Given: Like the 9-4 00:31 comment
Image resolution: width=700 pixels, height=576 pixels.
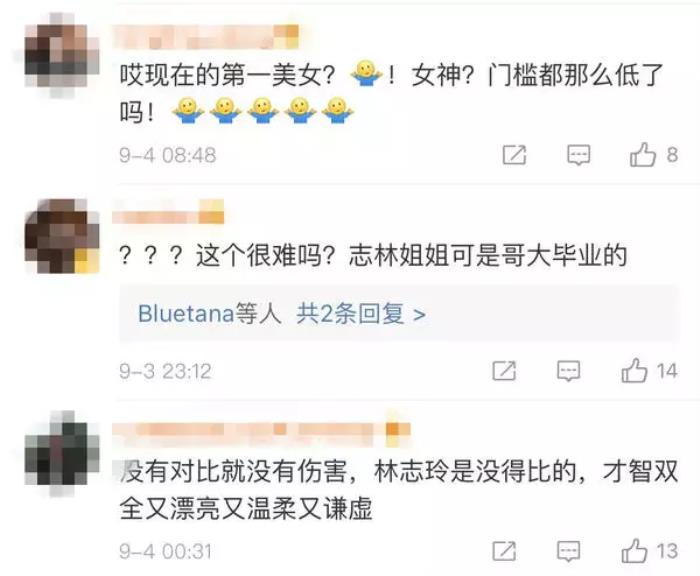Looking at the screenshot, I should pyautogui.click(x=634, y=551).
